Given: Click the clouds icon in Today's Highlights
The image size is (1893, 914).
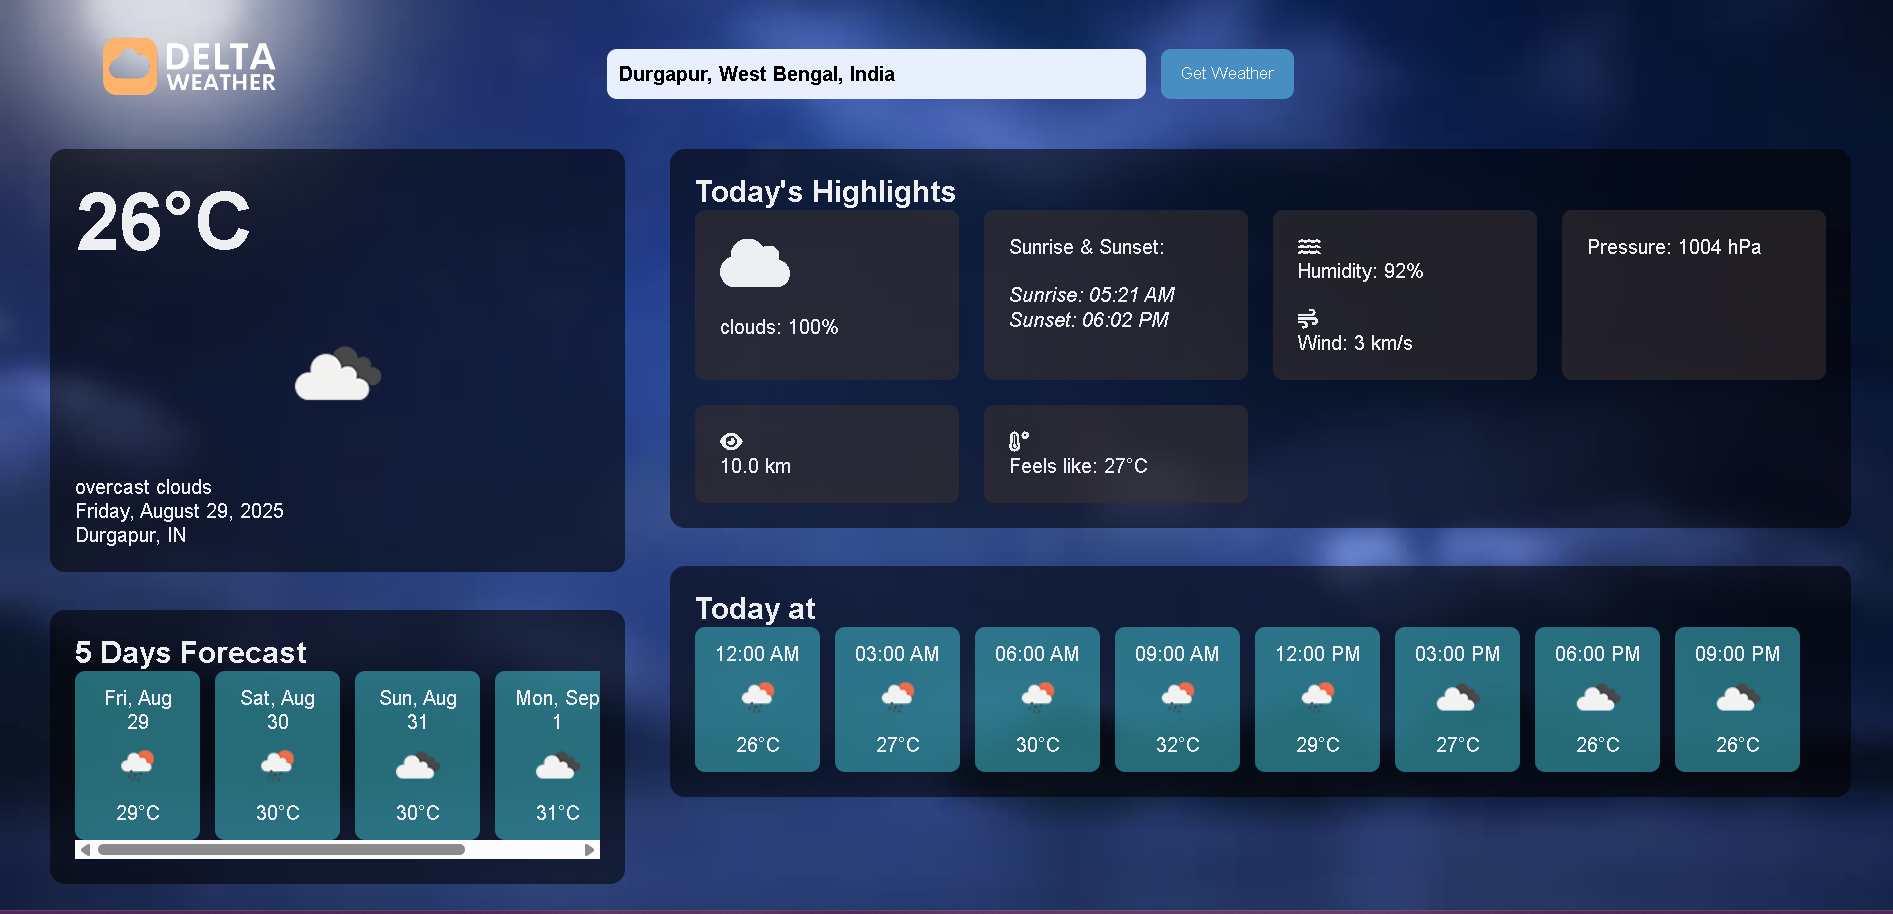Looking at the screenshot, I should point(754,264).
